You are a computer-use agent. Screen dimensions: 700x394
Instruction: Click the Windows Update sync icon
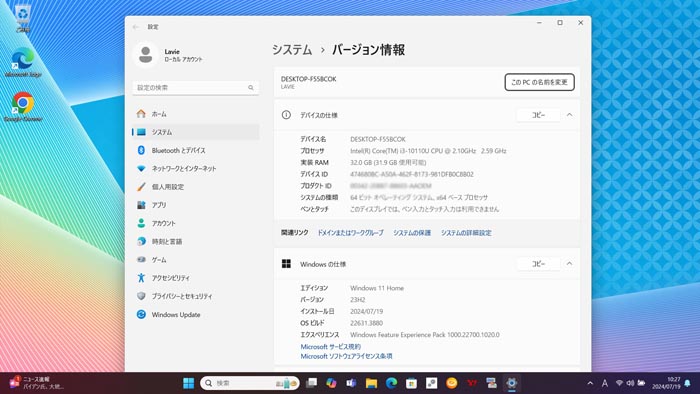pos(141,315)
